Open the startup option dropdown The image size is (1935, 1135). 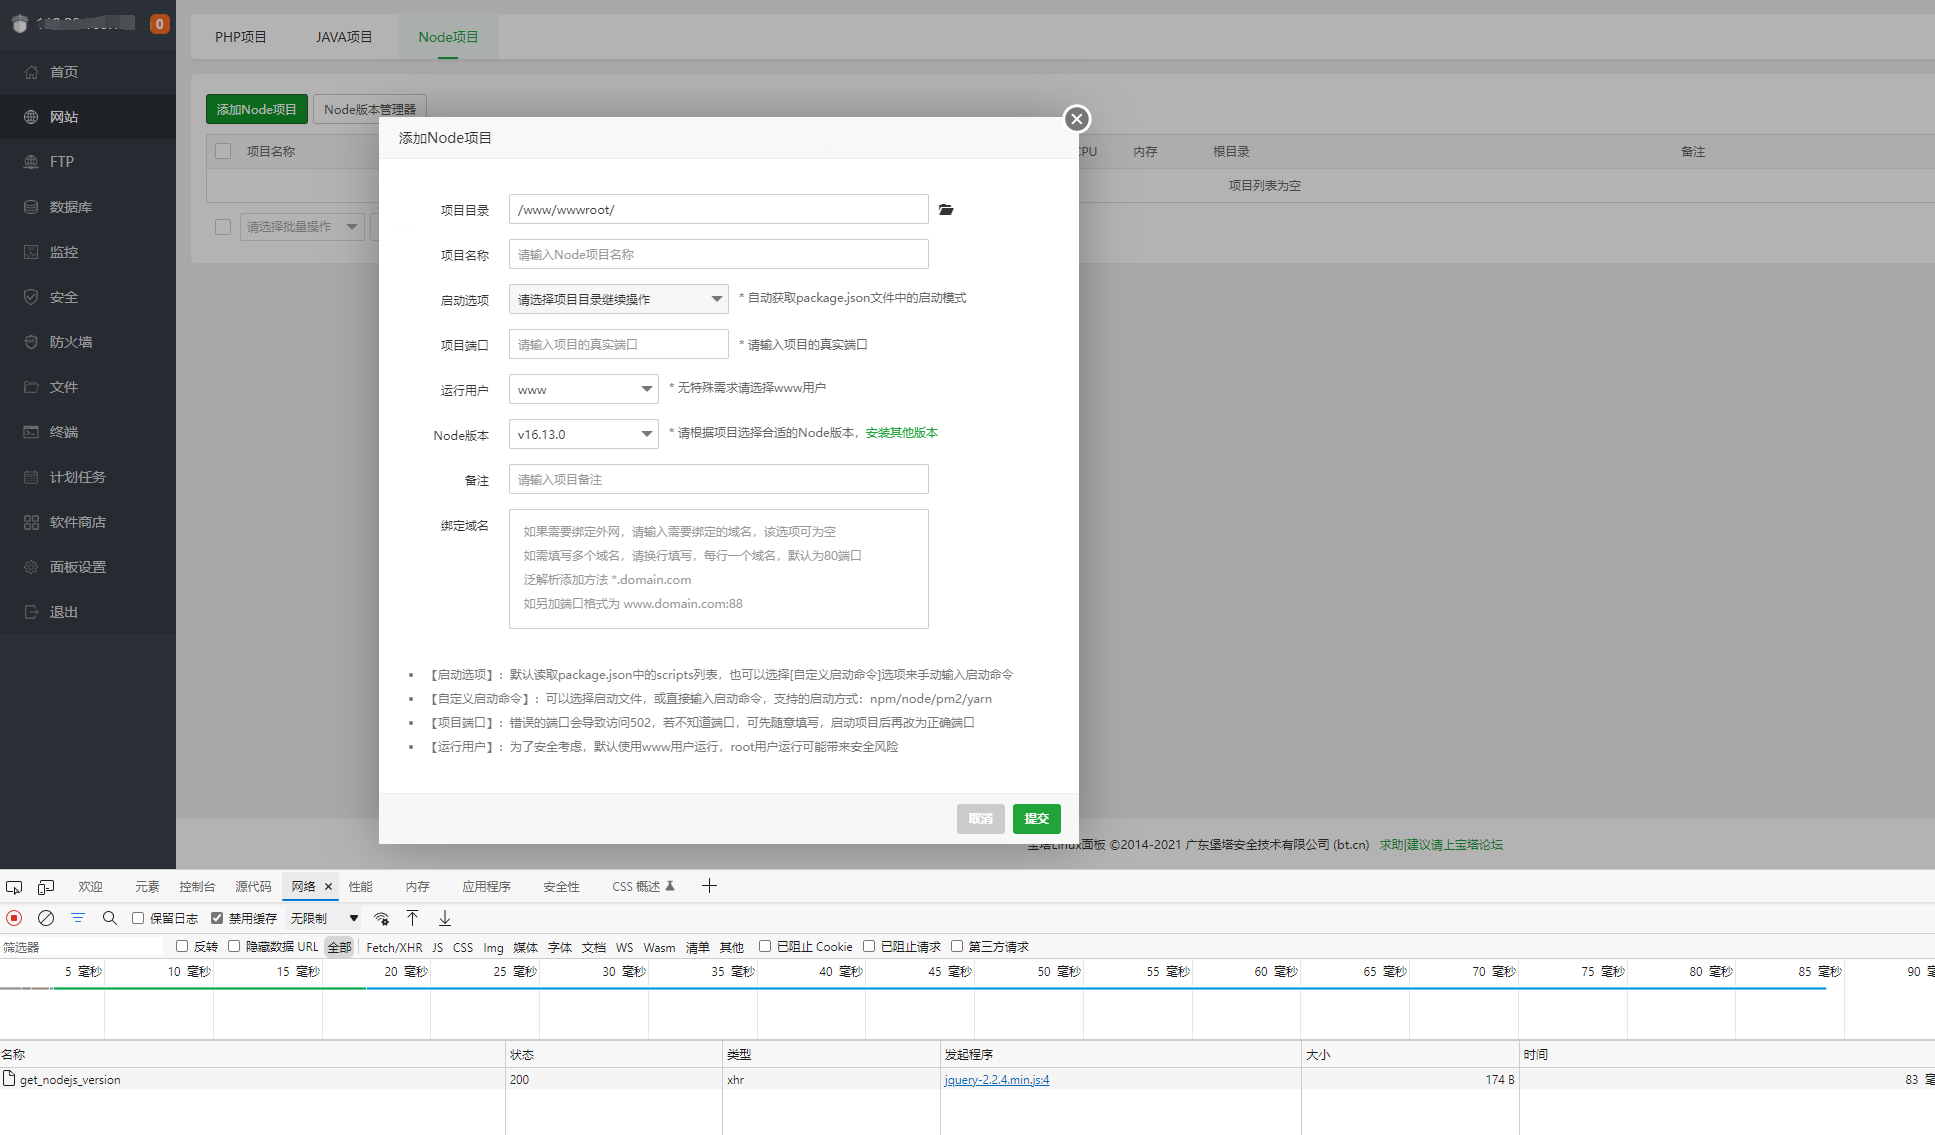[619, 299]
